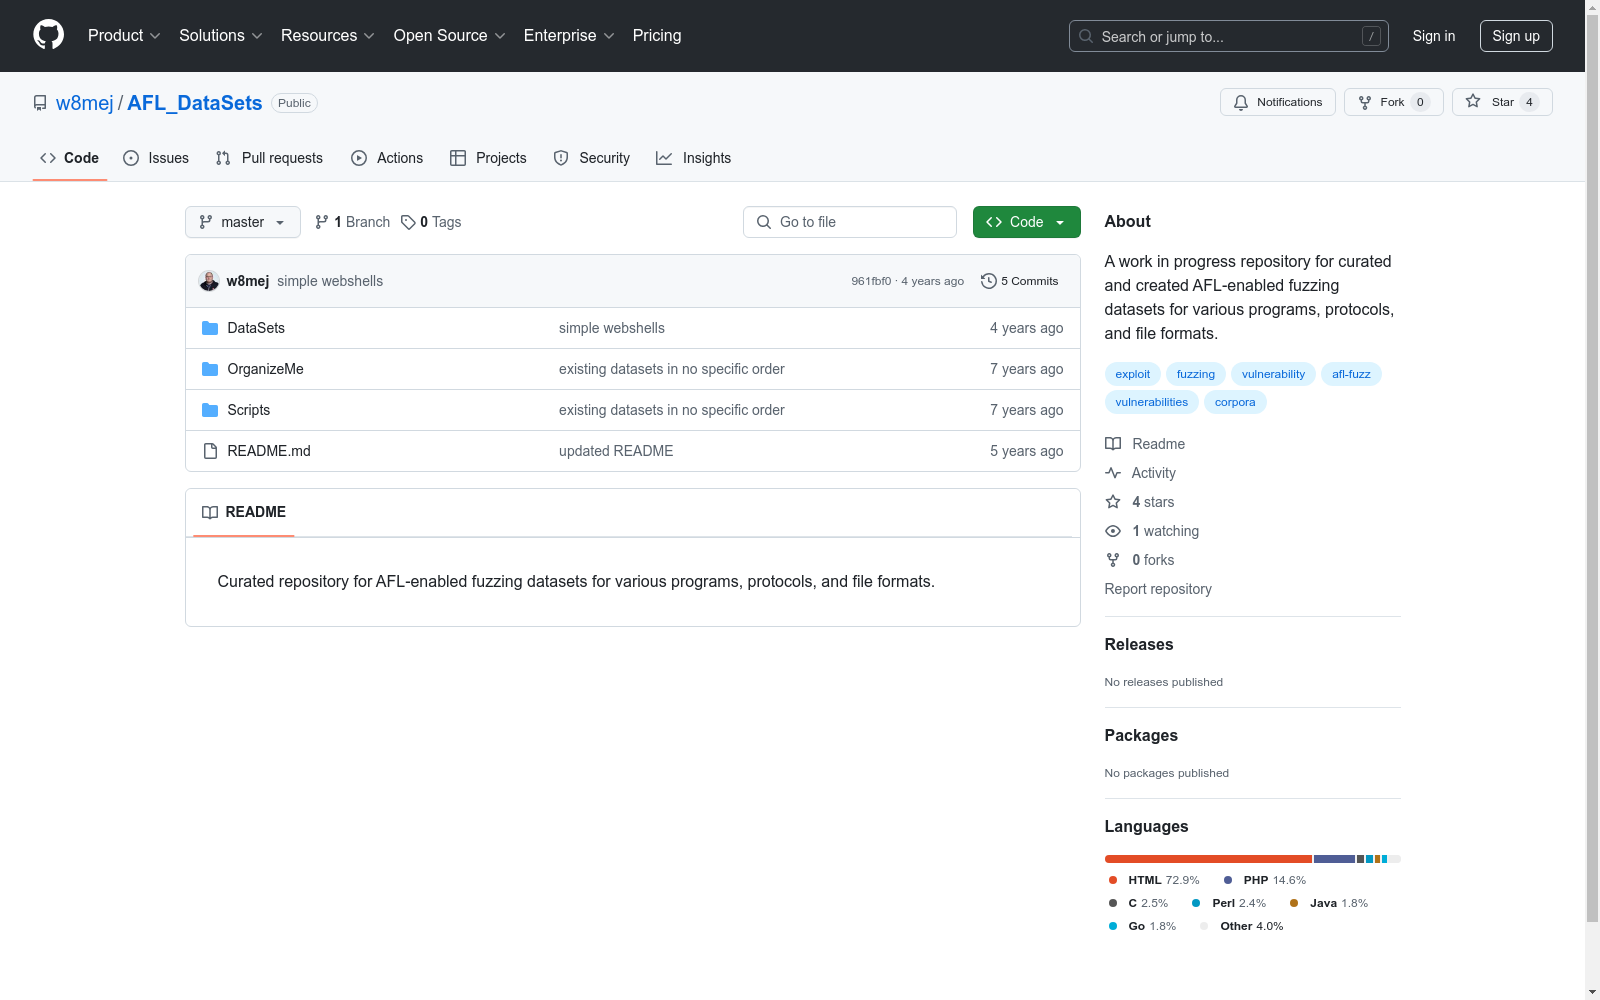Click the README.md file icon
This screenshot has width=1600, height=1000.
coord(210,451)
